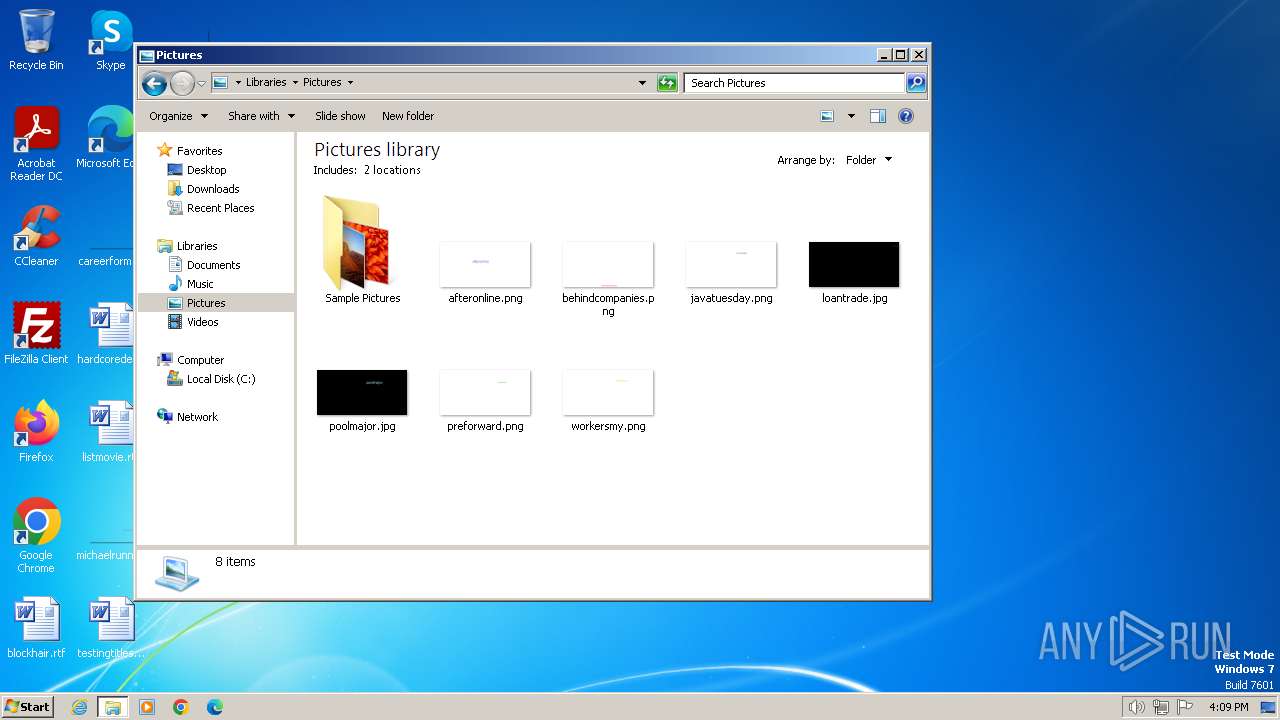
Task: Open Local Disk (C:)
Action: click(x=220, y=379)
